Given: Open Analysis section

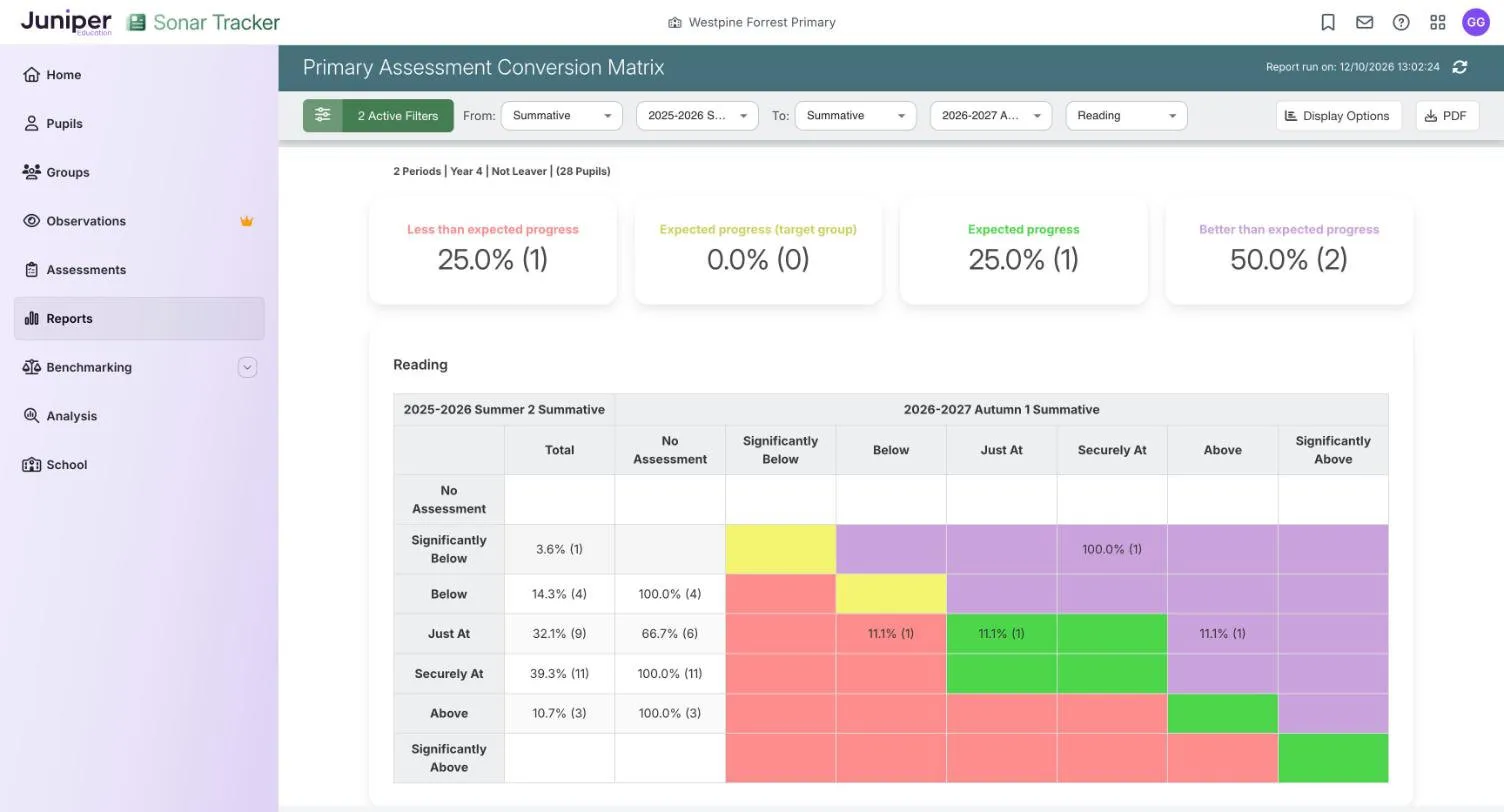Looking at the screenshot, I should (139, 416).
